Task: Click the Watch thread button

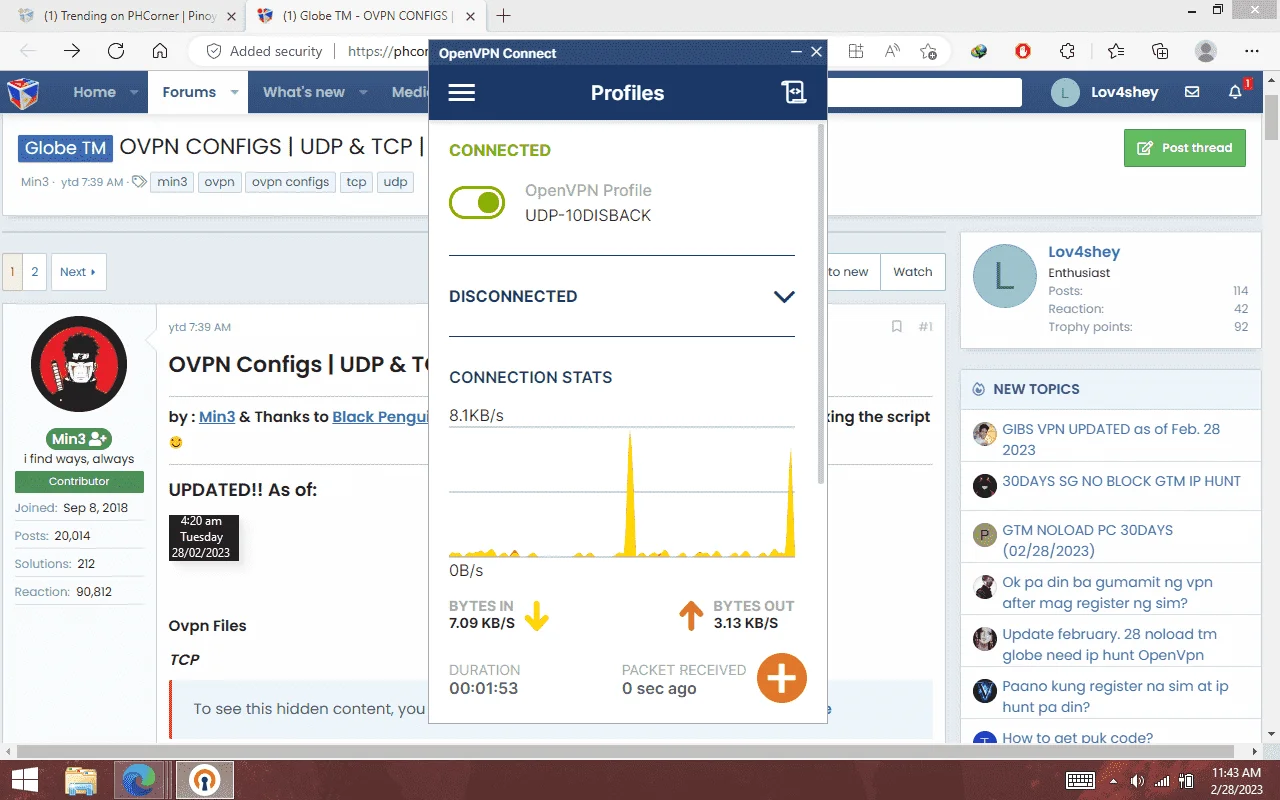Action: point(912,272)
